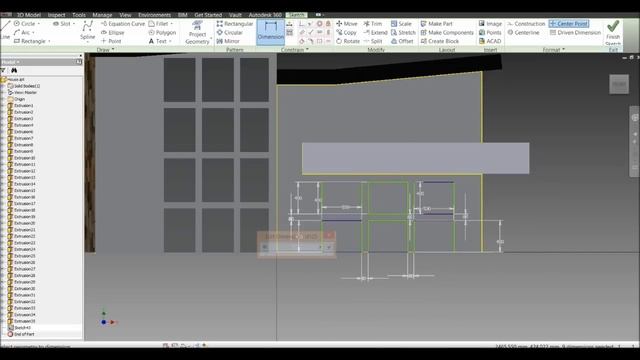
Task: Open the Manage tab
Action: (102, 15)
